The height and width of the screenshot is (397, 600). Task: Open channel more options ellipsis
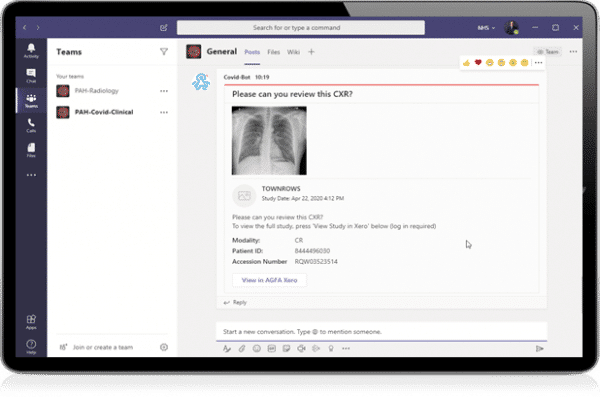pos(573,51)
